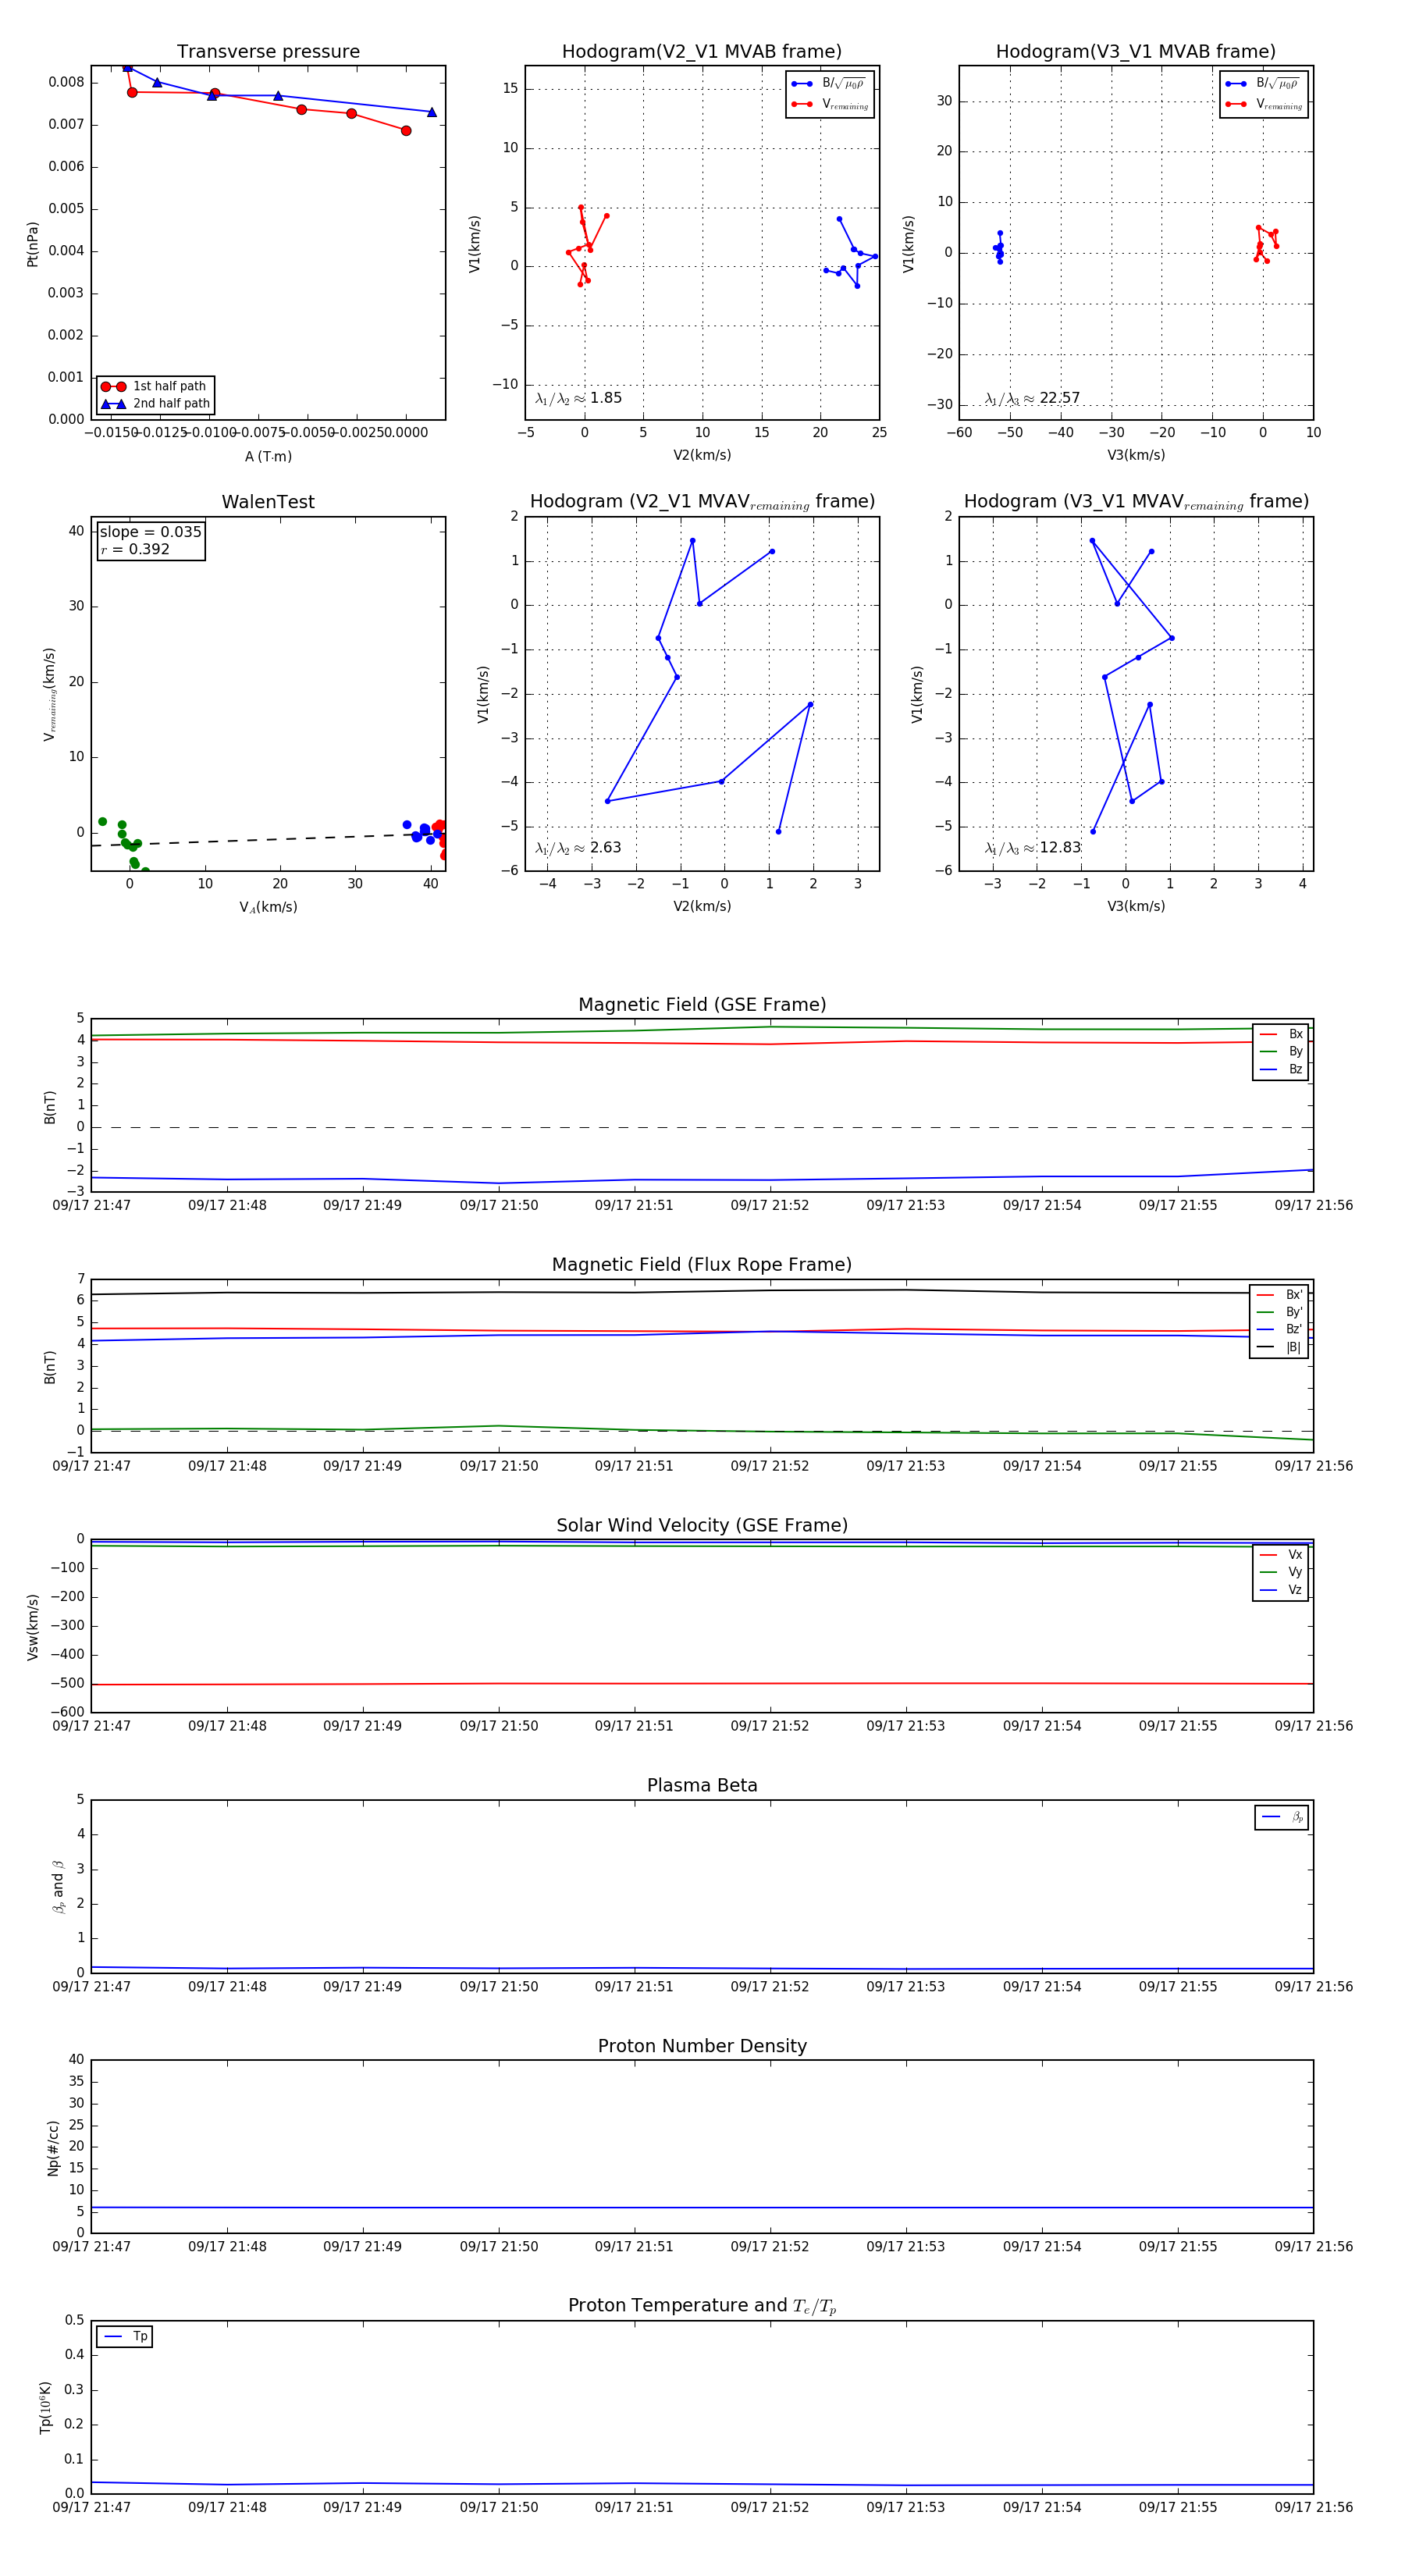This screenshot has width=1405, height=2576.
Task: Select the 'Vy' legend entry
Action: click(1281, 1572)
